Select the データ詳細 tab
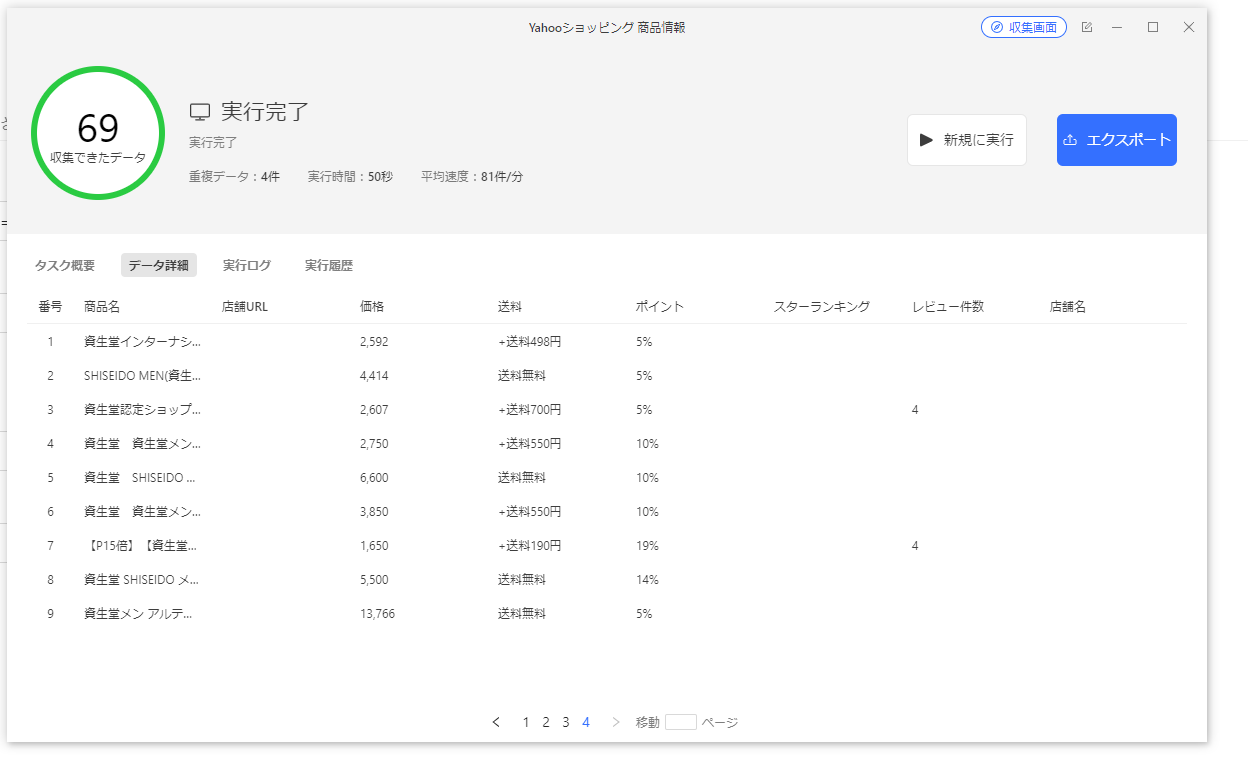 158,265
